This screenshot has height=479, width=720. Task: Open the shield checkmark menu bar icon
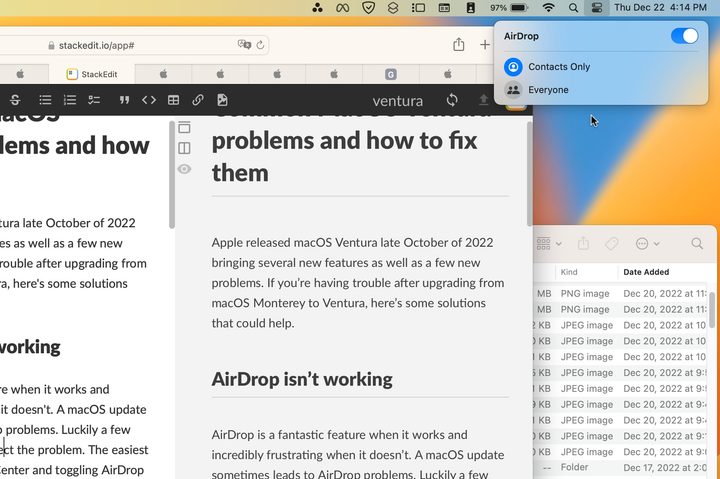[x=368, y=8]
